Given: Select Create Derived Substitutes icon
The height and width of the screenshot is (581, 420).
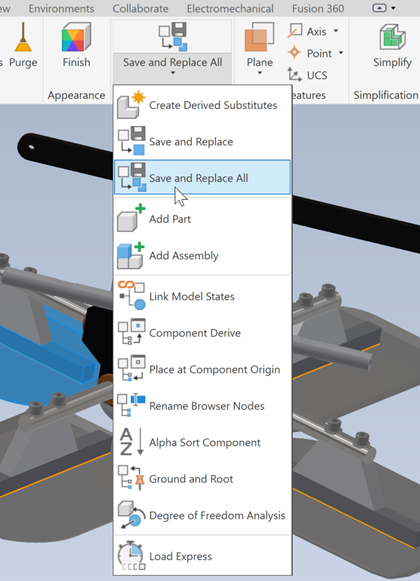Looking at the screenshot, I should (x=131, y=104).
